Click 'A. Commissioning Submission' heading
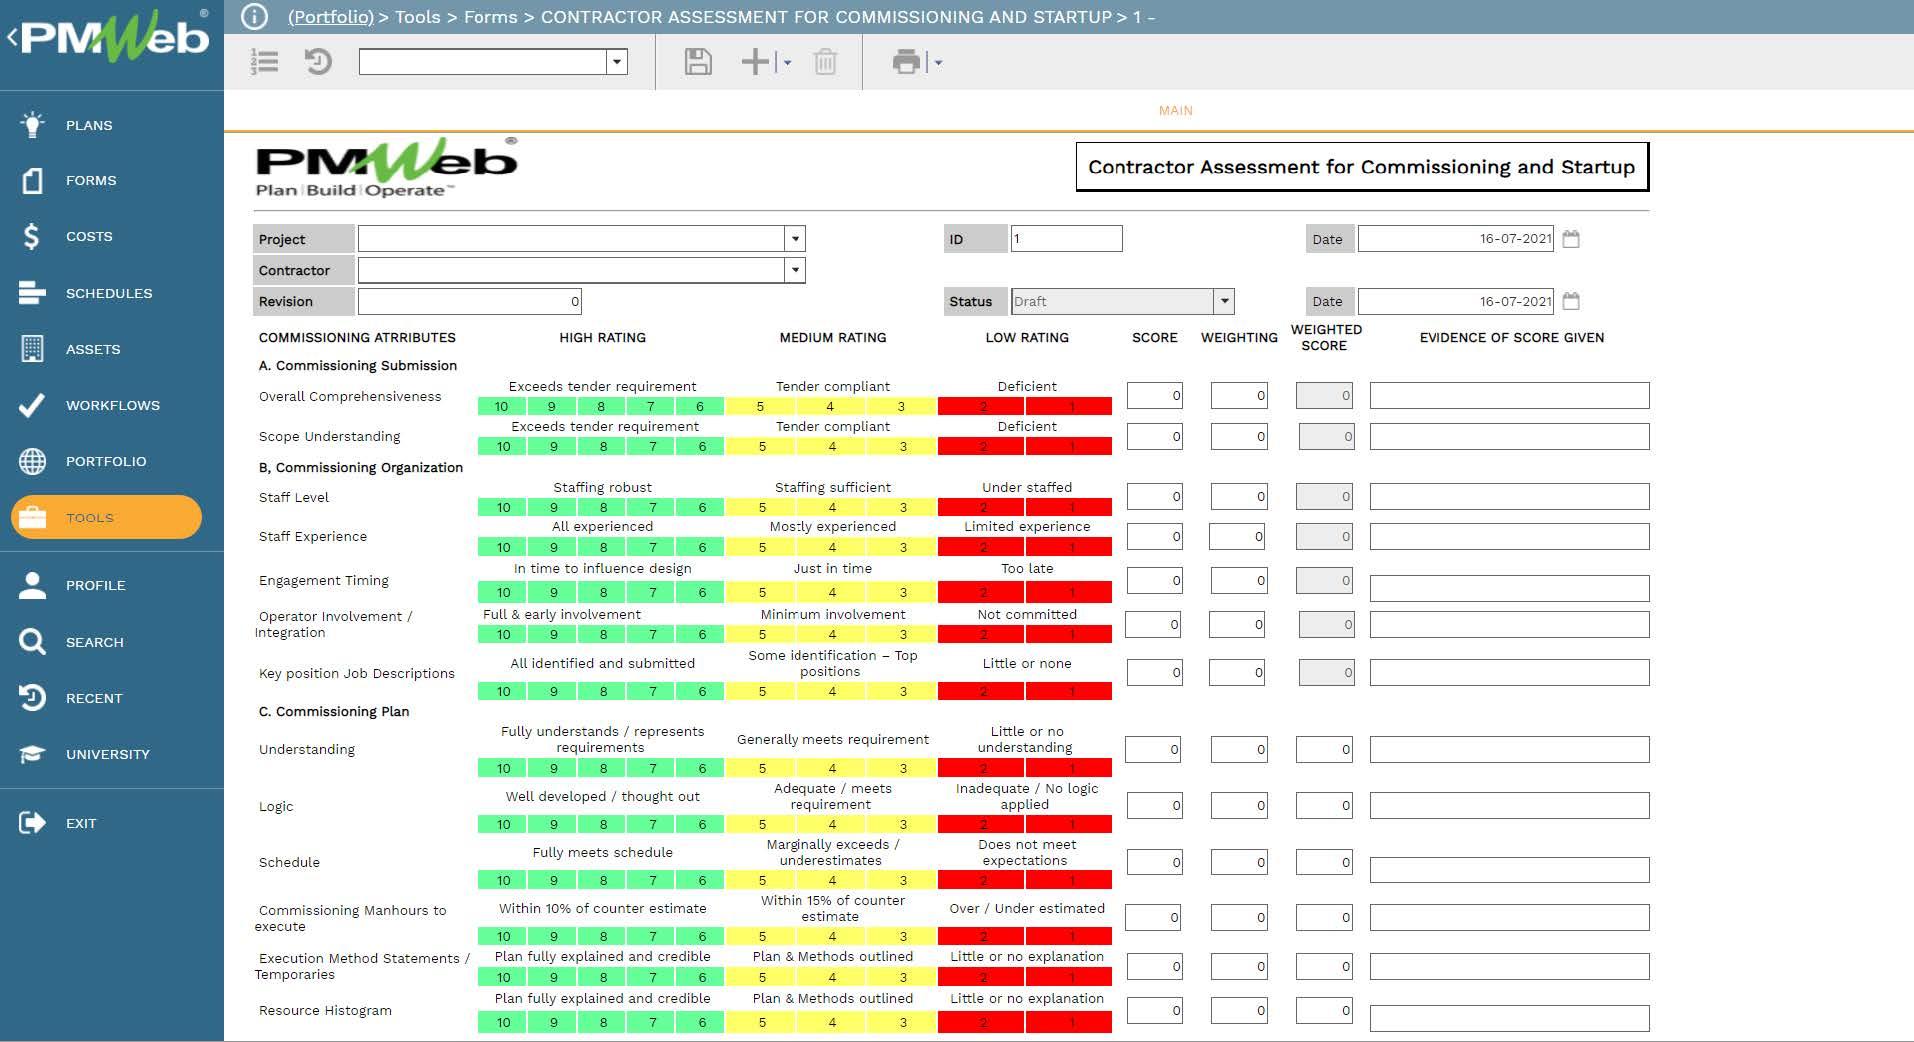This screenshot has width=1914, height=1042. 358,366
